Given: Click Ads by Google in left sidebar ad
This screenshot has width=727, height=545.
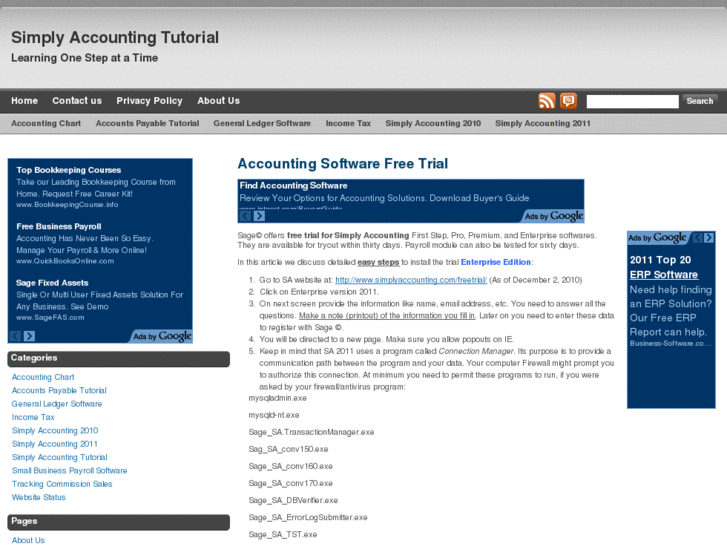Looking at the screenshot, I should 162,336.
